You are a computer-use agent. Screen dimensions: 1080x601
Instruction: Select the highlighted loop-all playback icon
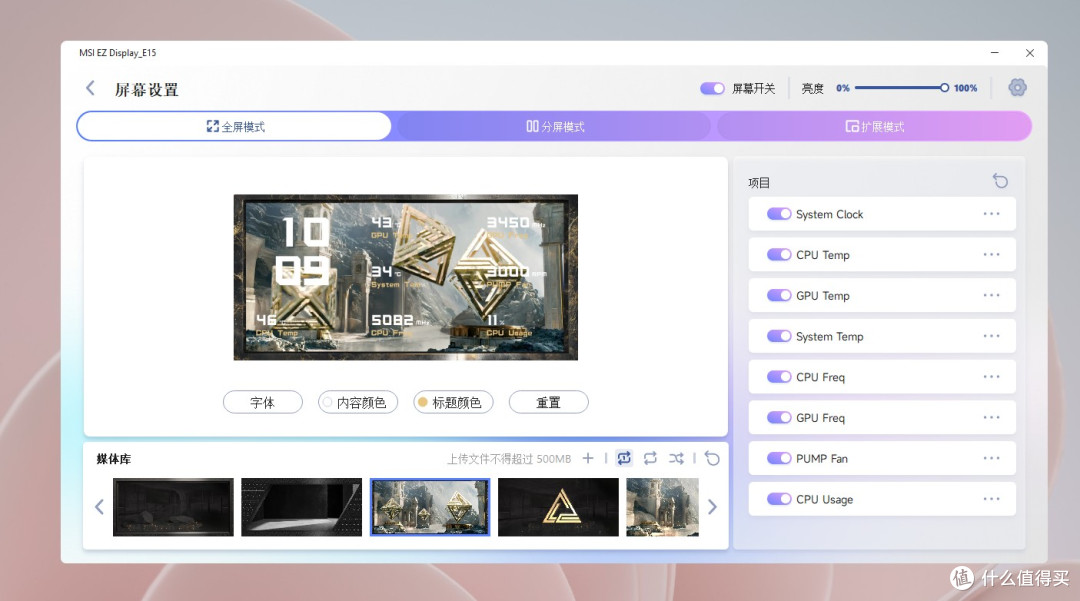(x=624, y=458)
